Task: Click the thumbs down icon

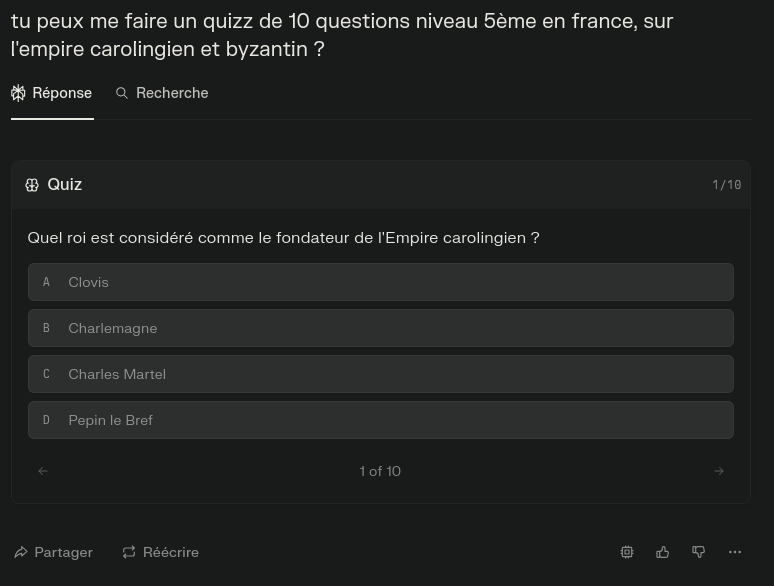Action: [x=699, y=552]
